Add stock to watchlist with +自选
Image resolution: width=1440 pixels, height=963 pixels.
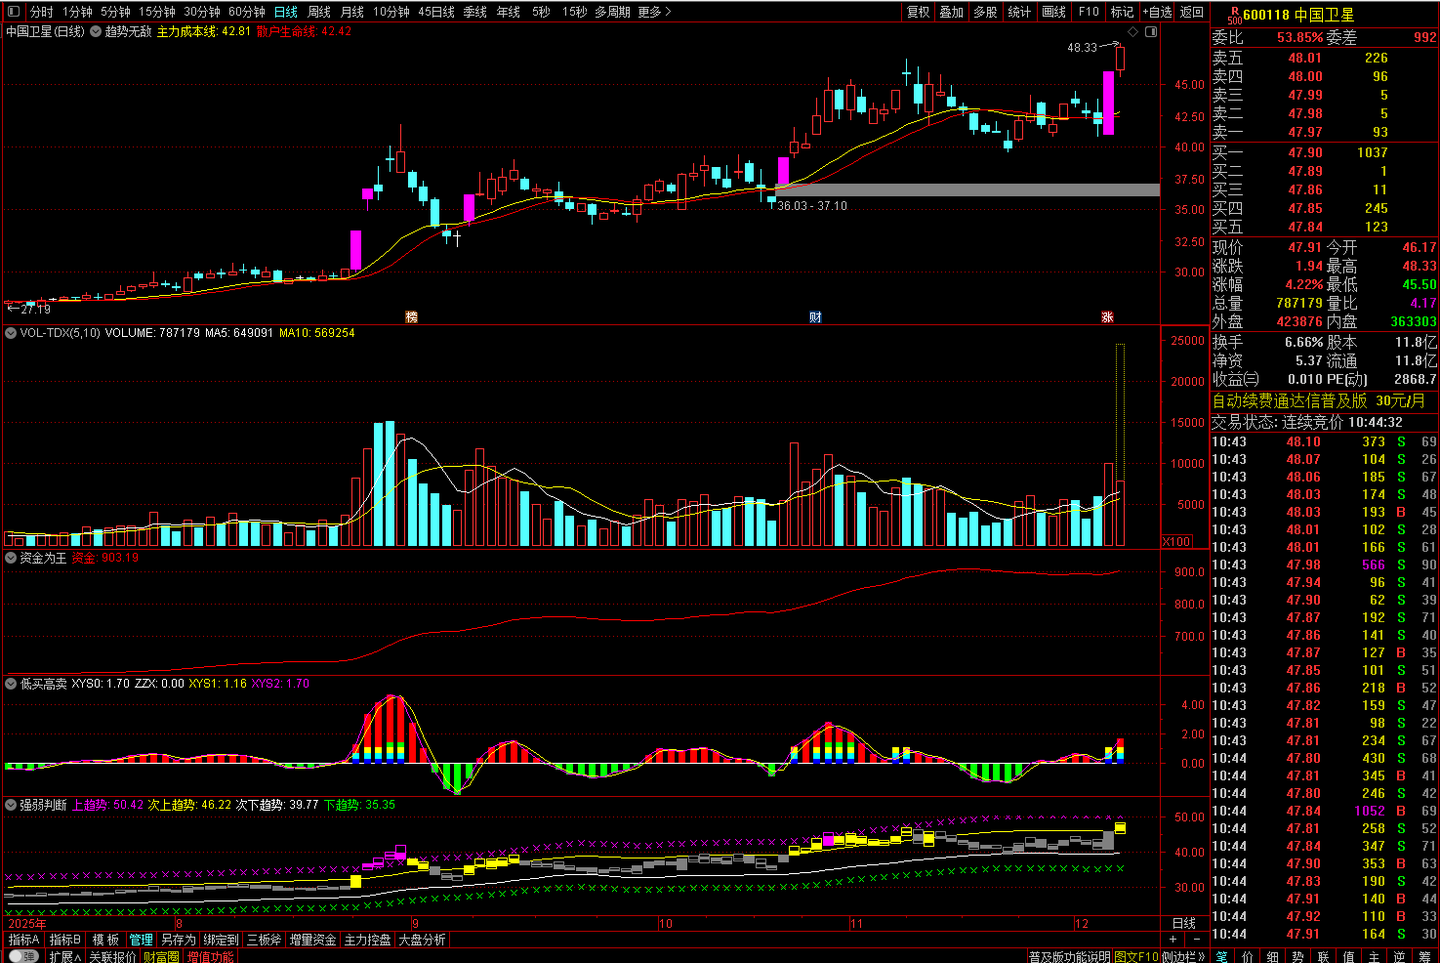click(1157, 12)
